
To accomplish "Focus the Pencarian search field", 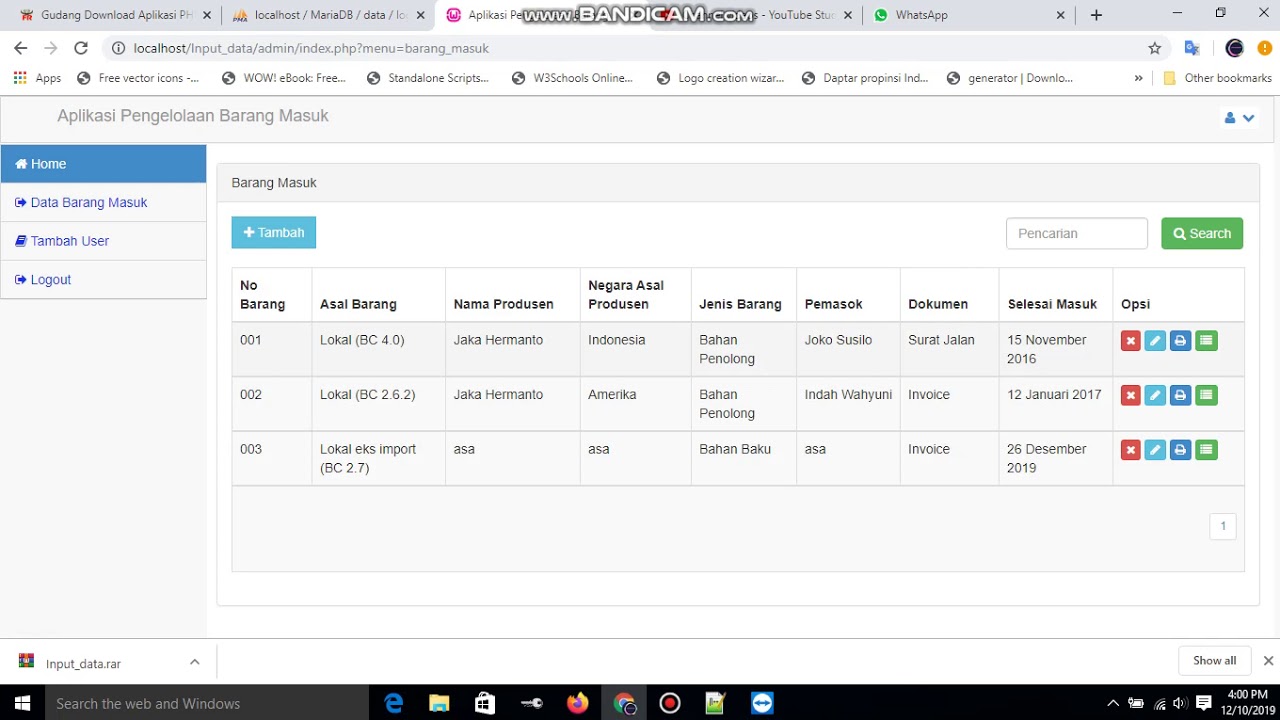I will click(x=1077, y=233).
